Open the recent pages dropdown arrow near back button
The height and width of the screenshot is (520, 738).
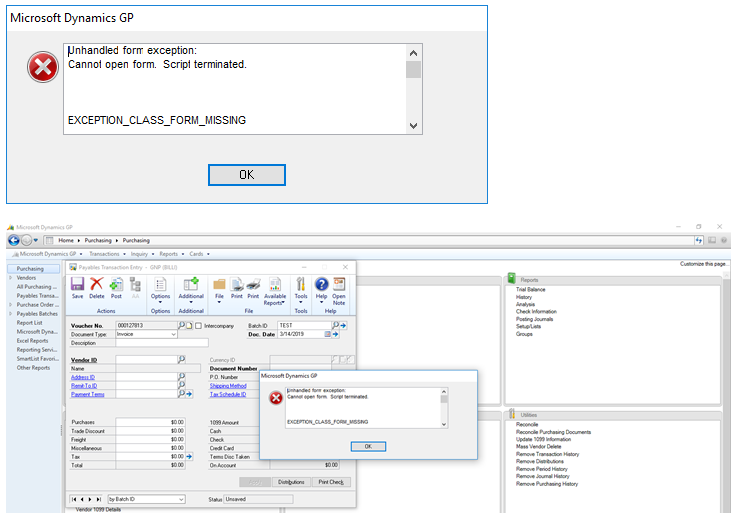pos(36,240)
